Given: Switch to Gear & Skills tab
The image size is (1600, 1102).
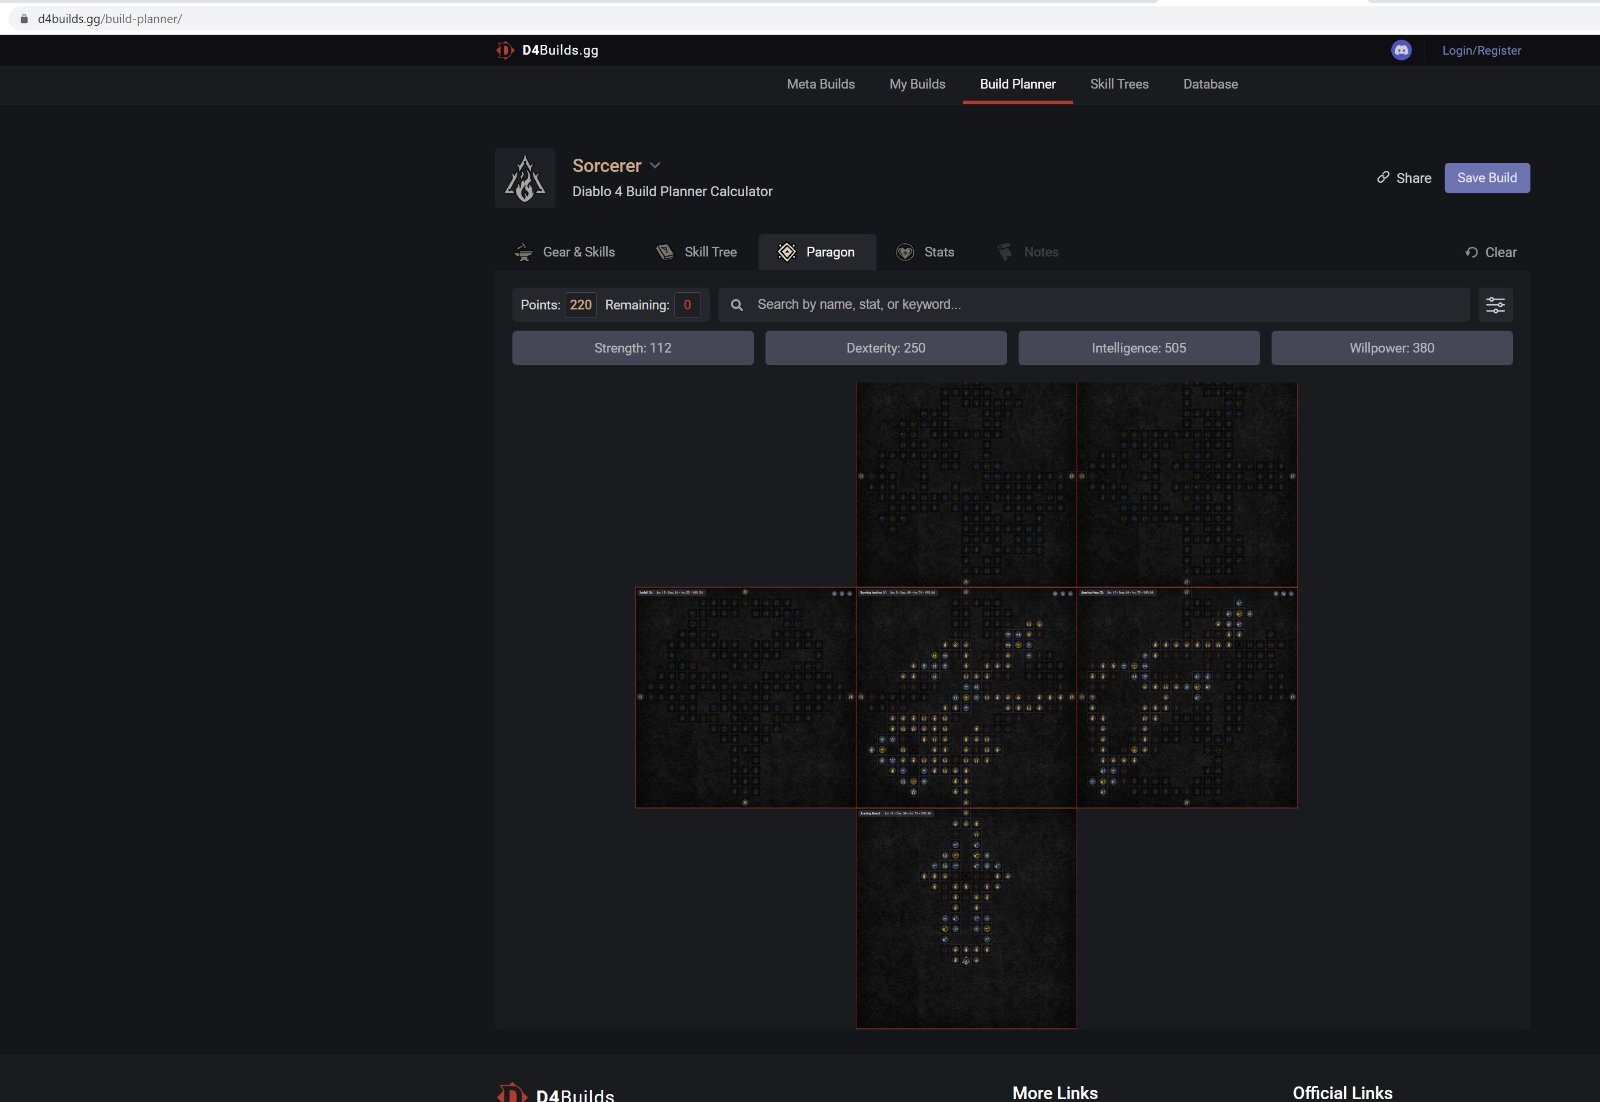Looking at the screenshot, I should coord(565,252).
